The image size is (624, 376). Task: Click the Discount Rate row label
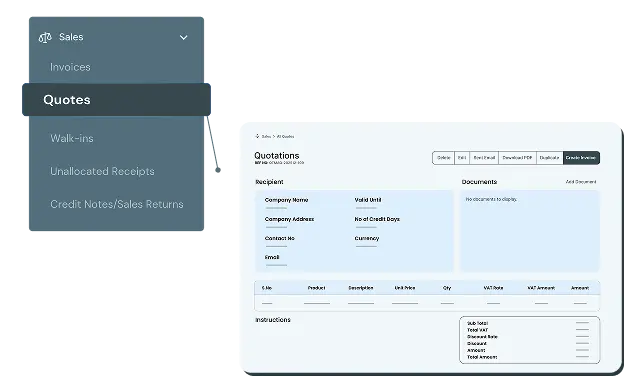(x=482, y=337)
